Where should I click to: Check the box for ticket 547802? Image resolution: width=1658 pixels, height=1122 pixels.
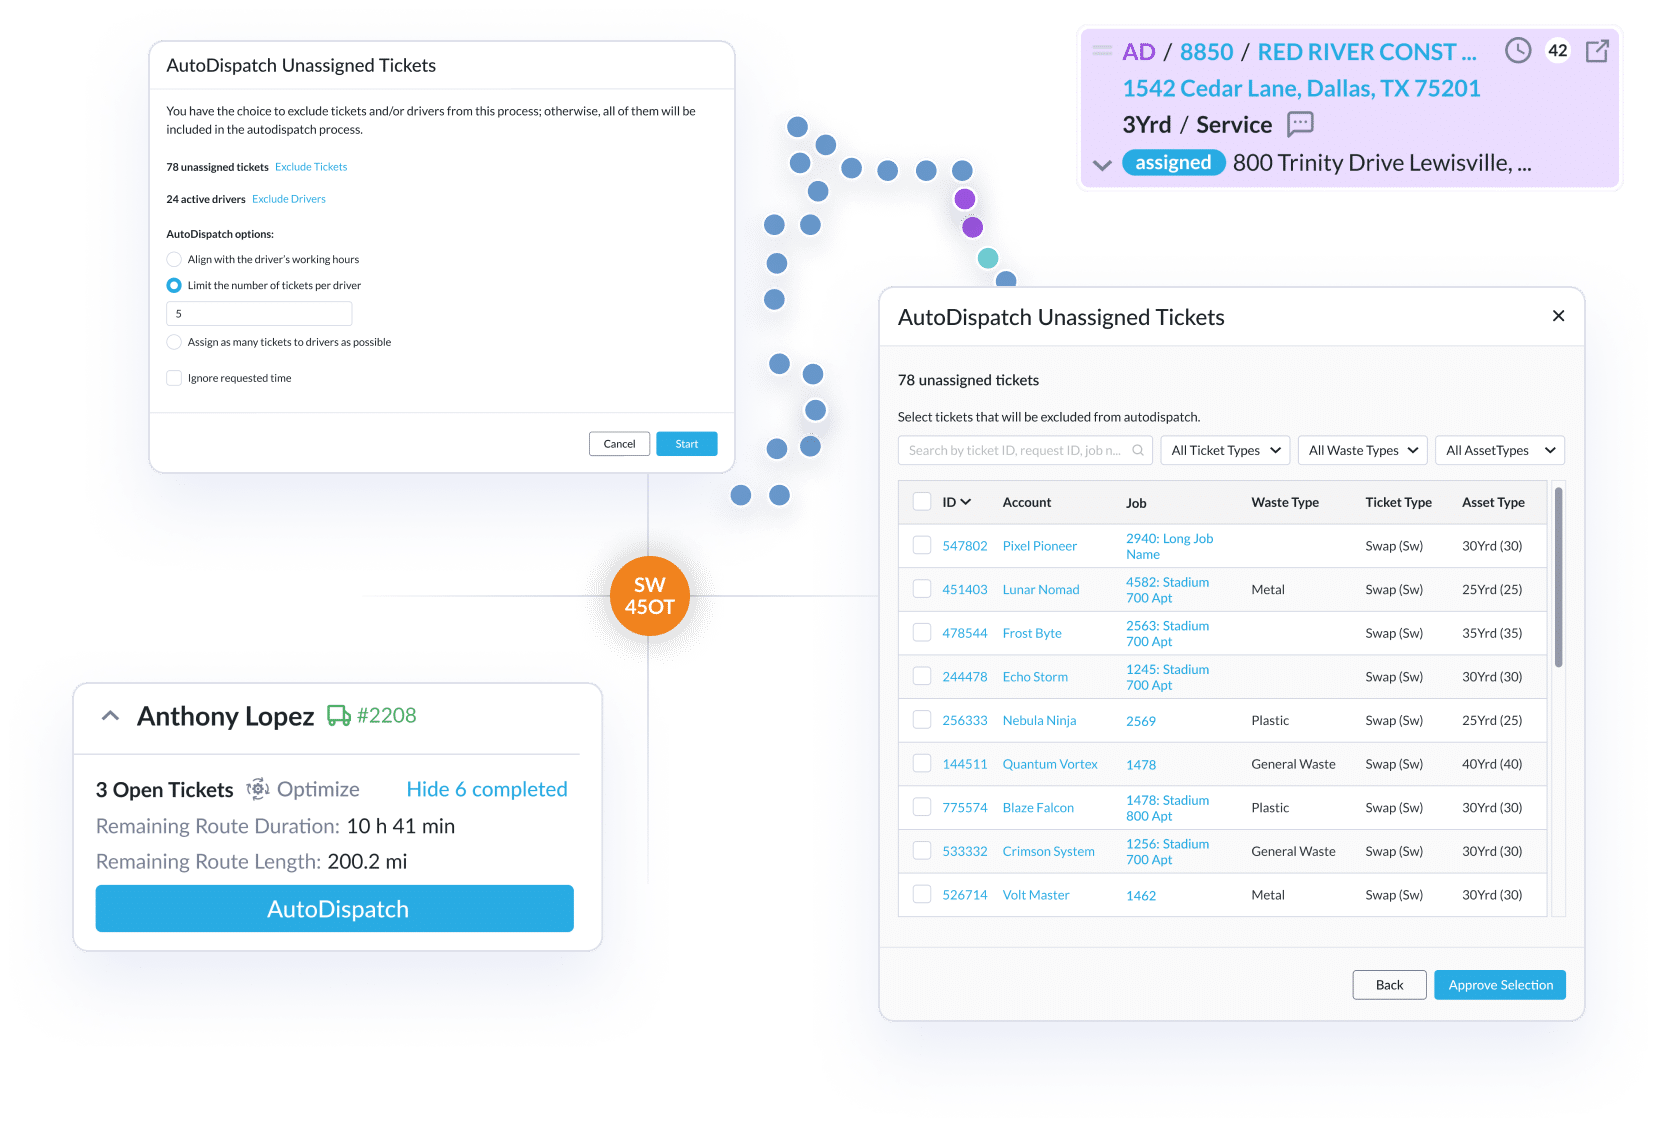point(922,546)
